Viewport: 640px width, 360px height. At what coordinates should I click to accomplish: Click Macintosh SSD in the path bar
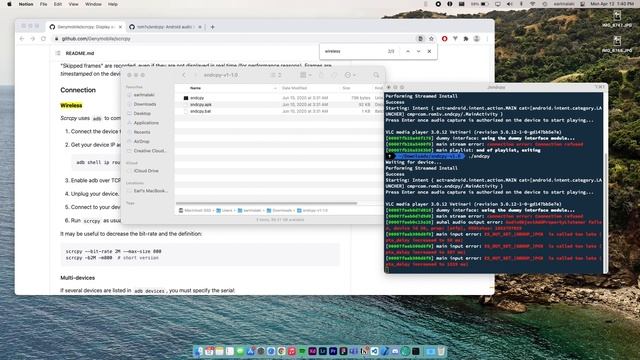pos(195,211)
